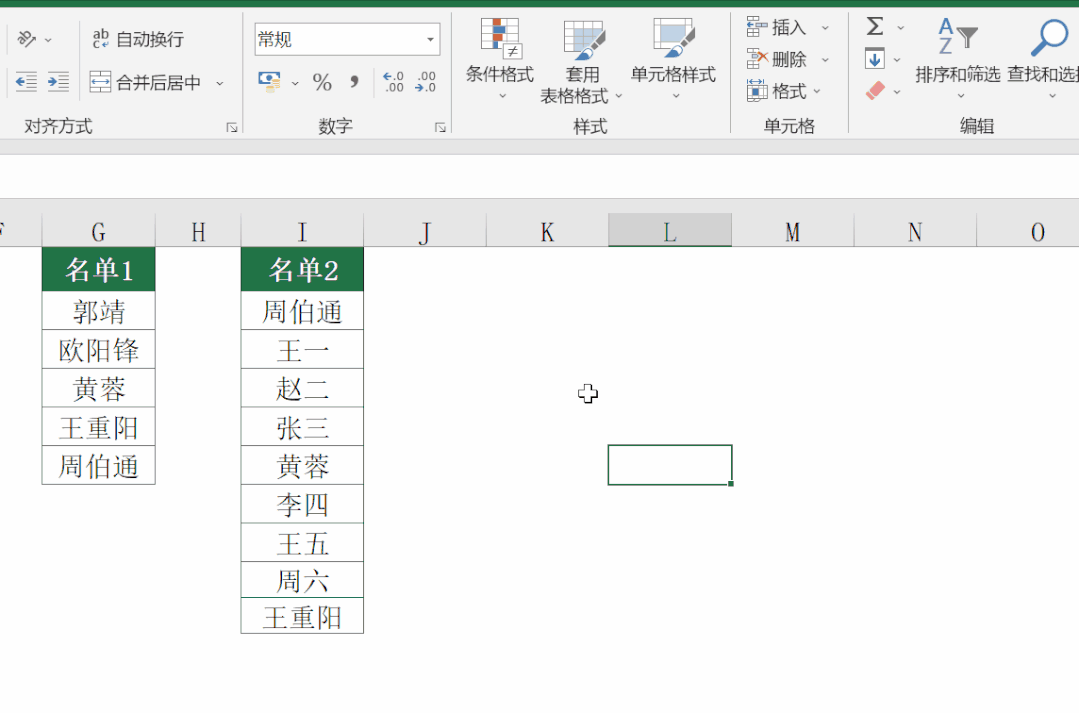This screenshot has width=1079, height=713.
Task: Select column H header
Action: pyautogui.click(x=198, y=231)
